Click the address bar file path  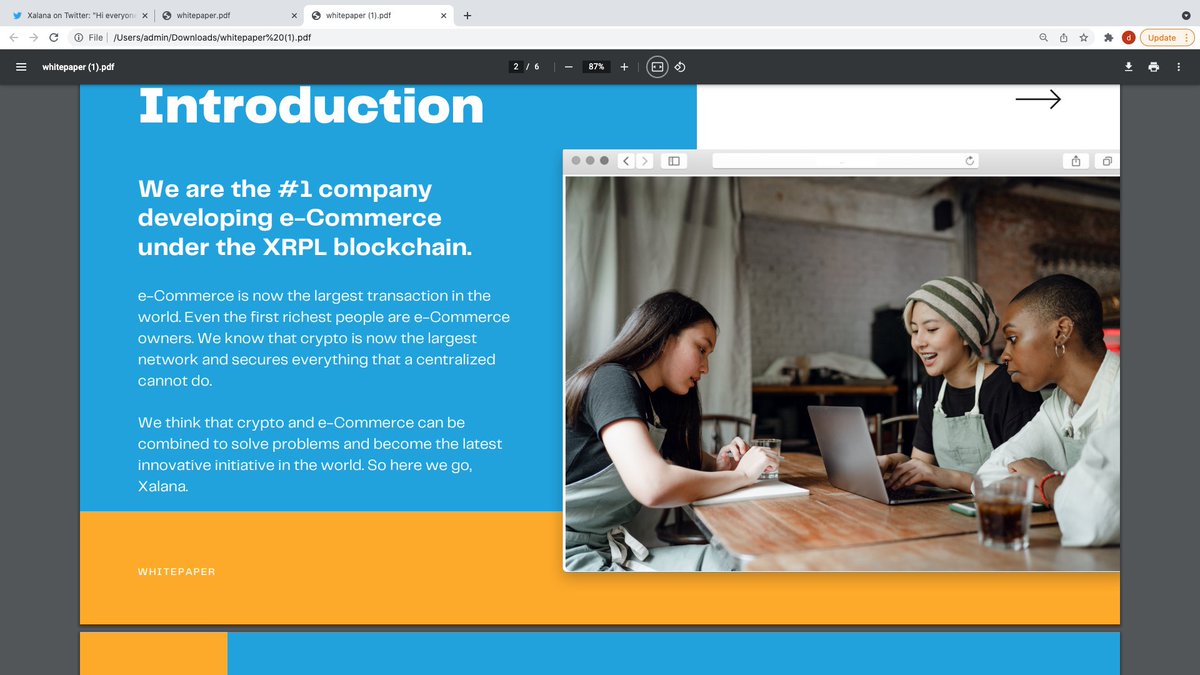212,37
